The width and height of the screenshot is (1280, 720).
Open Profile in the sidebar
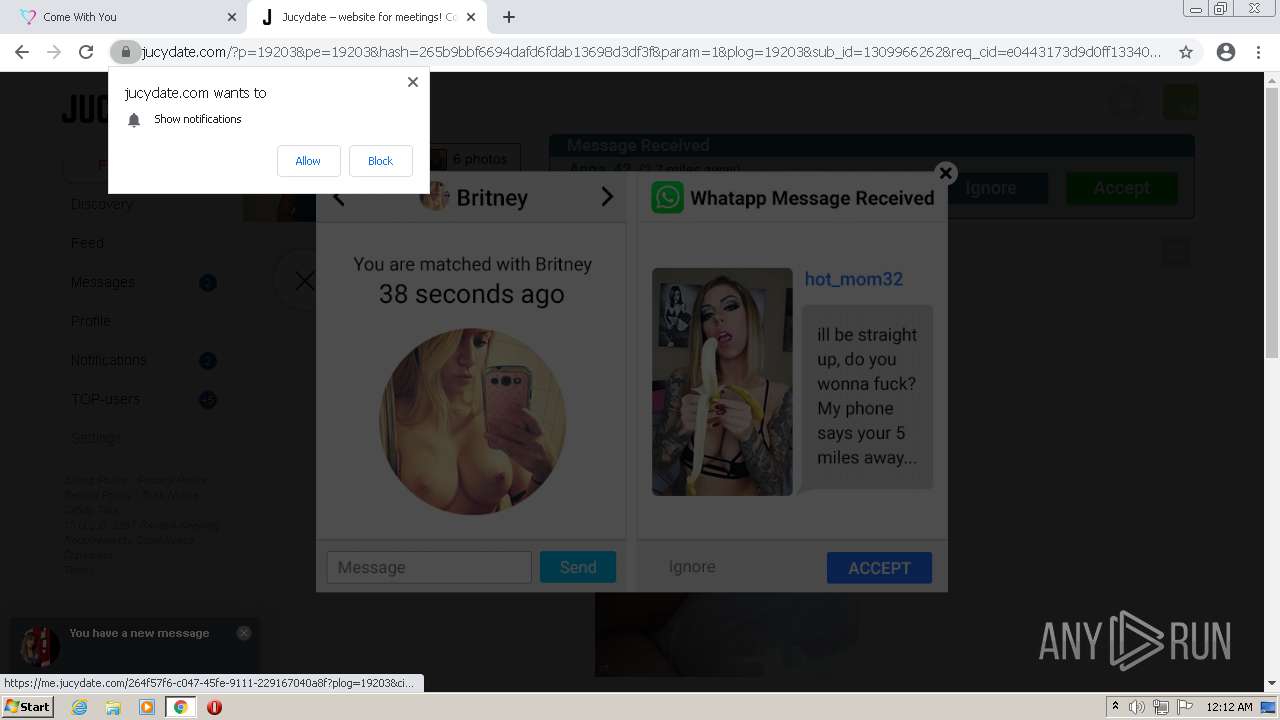[90, 321]
